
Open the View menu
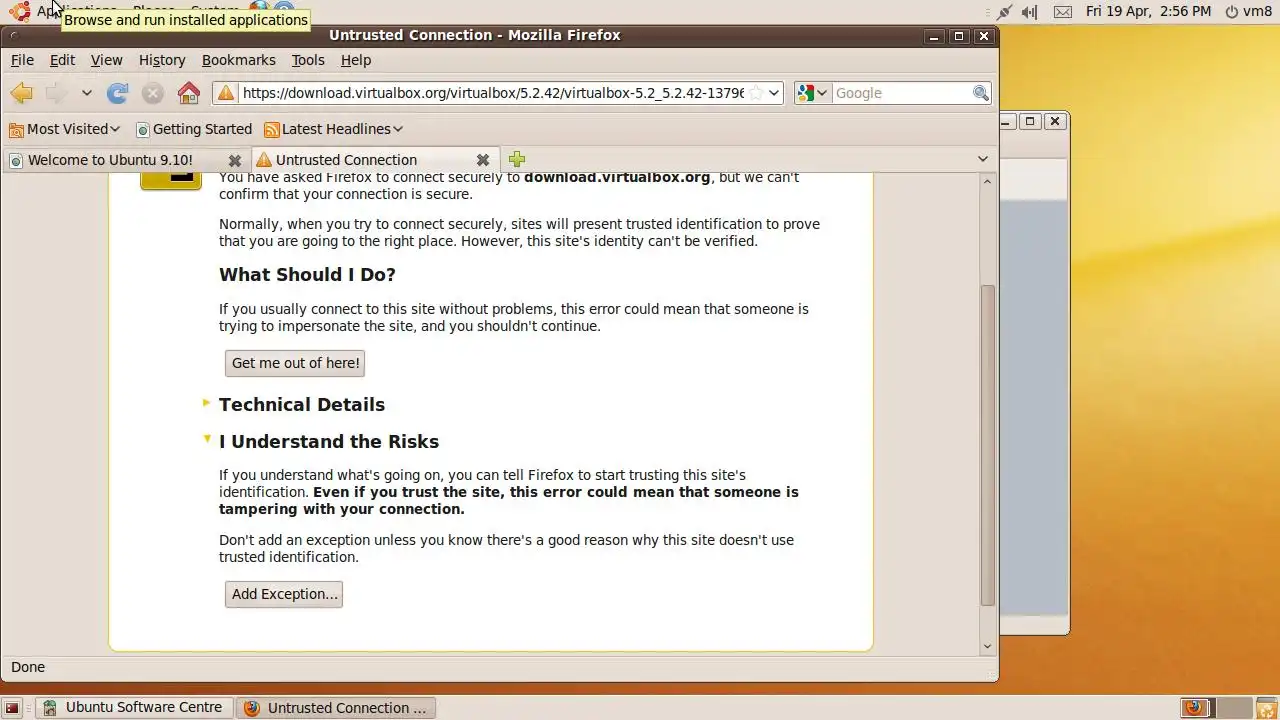[x=106, y=60]
